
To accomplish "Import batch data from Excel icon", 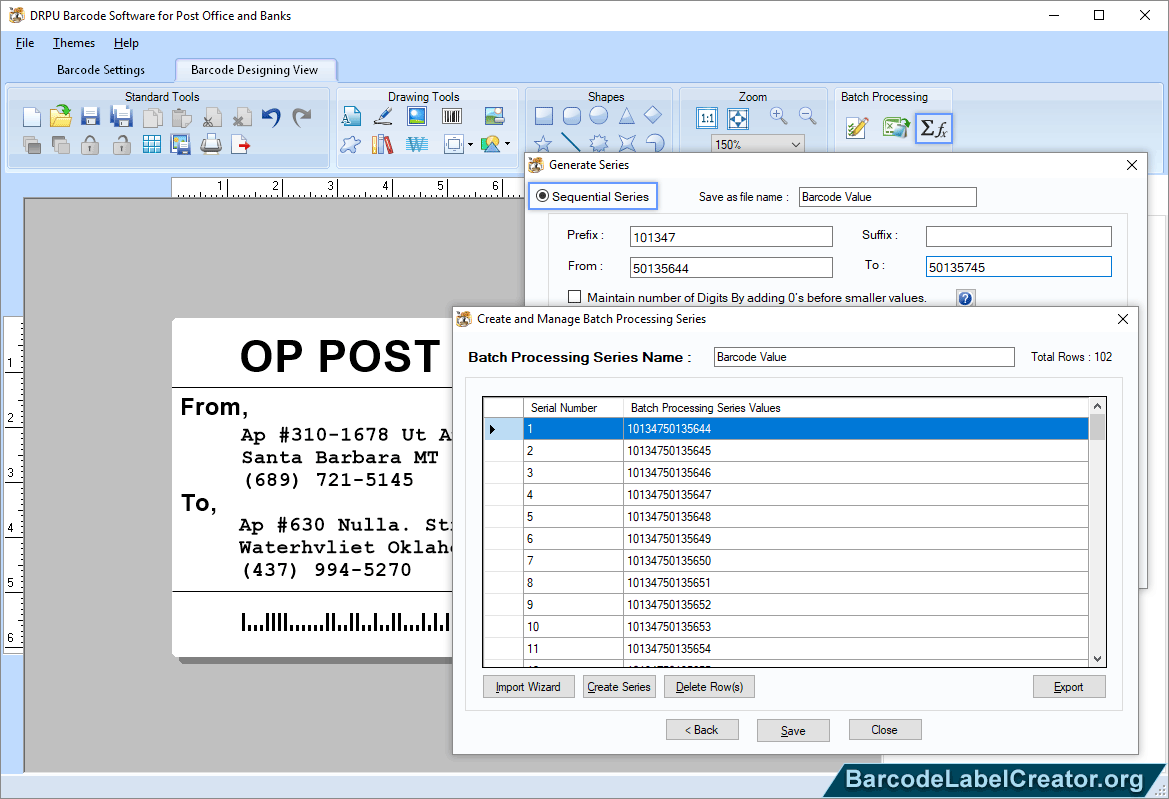I will (x=896, y=128).
